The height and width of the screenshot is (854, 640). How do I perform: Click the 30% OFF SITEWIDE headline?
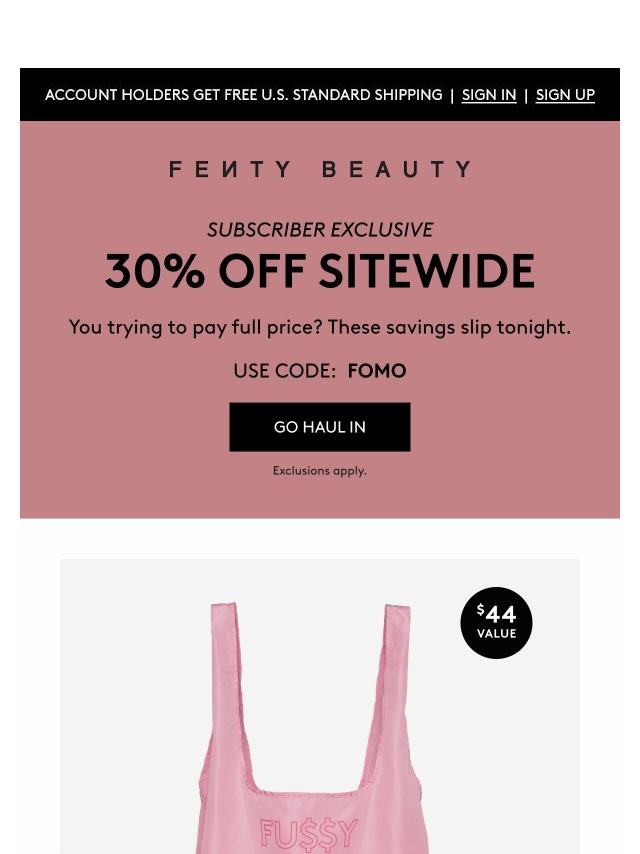coord(320,271)
